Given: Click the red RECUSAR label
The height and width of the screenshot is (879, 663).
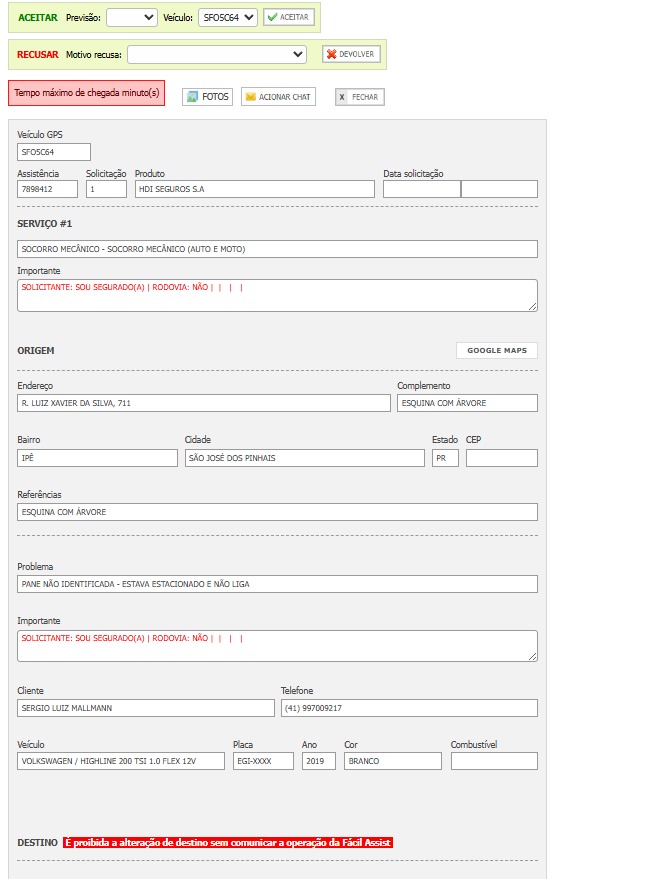Looking at the screenshot, I should click(38, 54).
